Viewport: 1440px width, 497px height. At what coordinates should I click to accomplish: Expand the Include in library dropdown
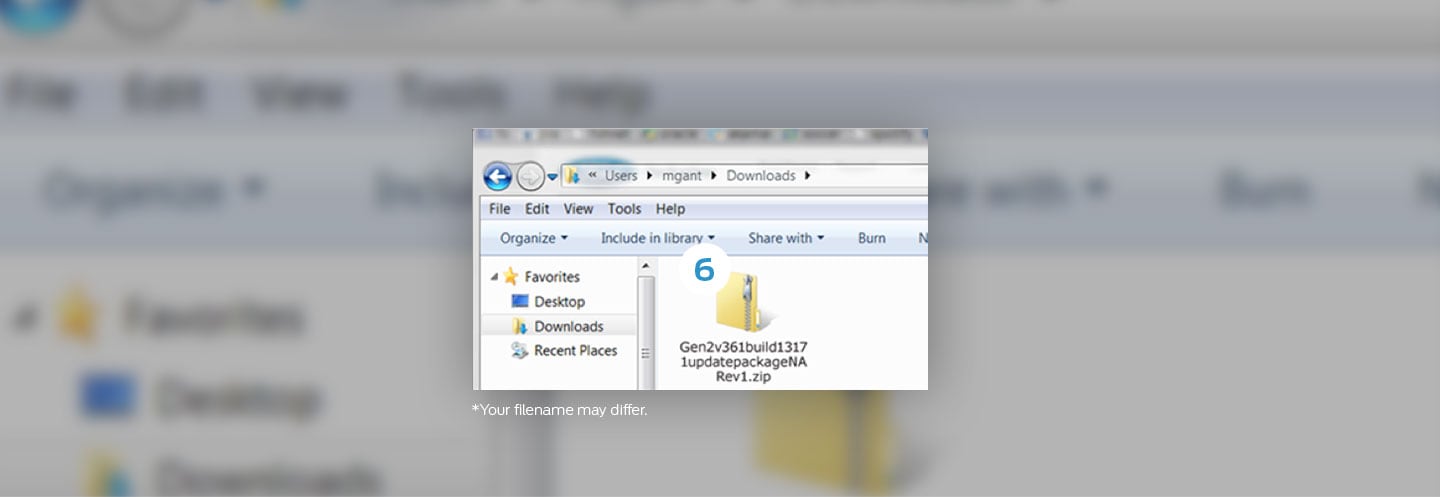coord(657,238)
